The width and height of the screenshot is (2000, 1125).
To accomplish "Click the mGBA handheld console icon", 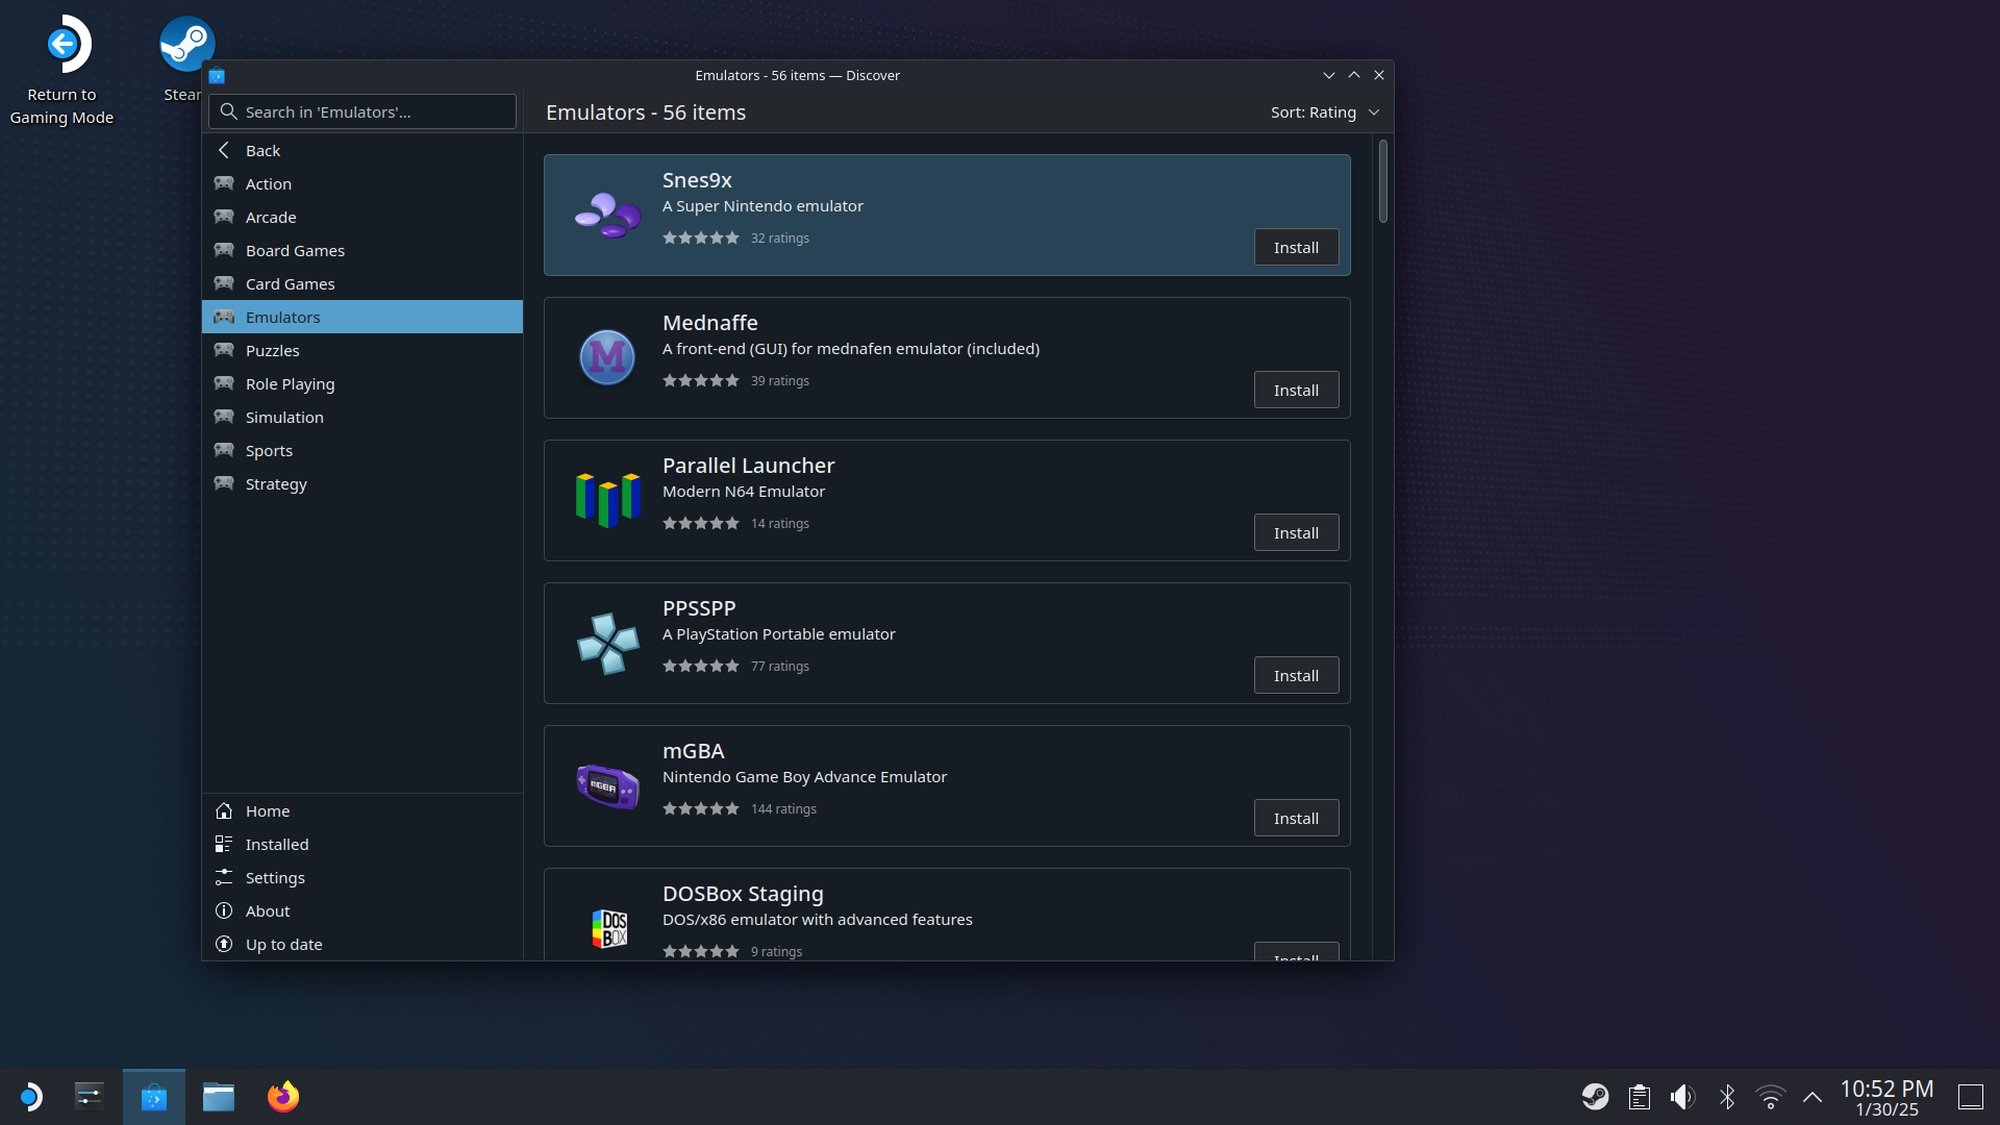I will tap(607, 786).
